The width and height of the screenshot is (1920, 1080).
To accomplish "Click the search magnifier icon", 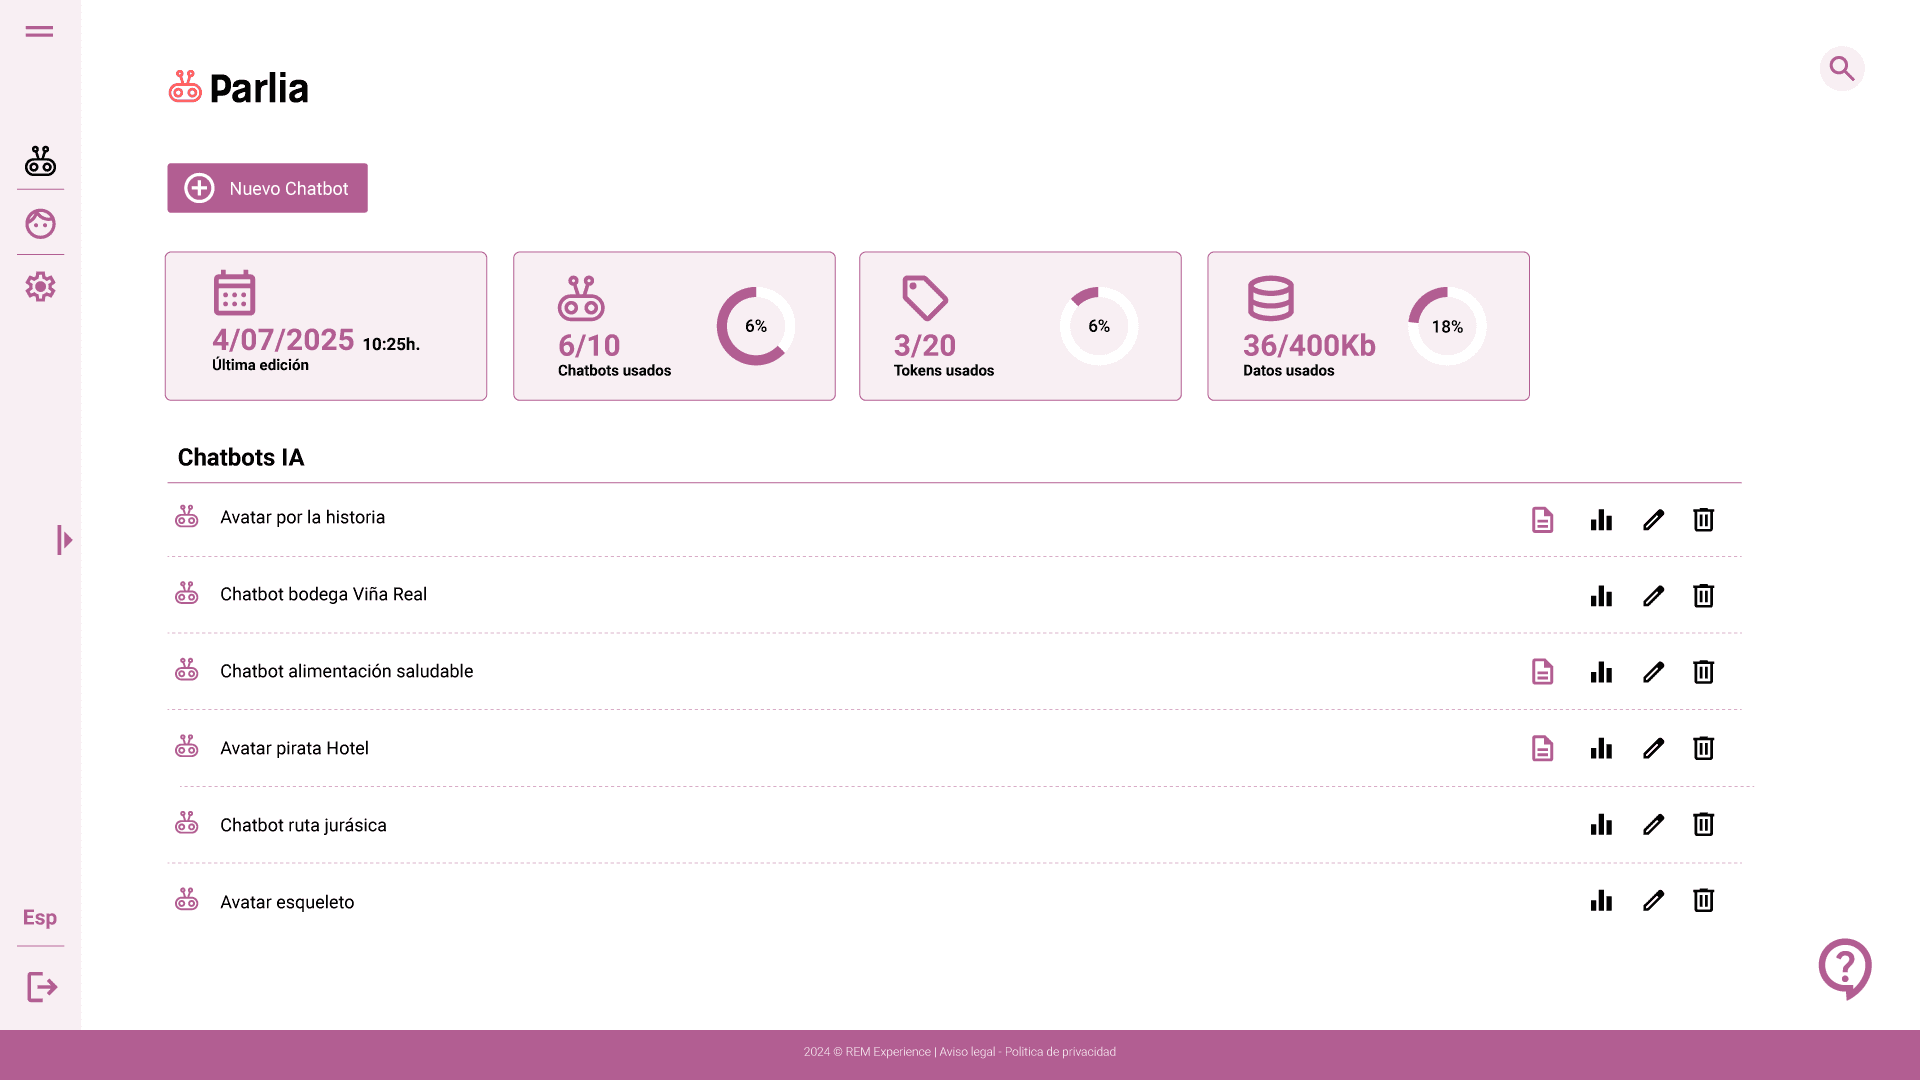I will pos(1842,69).
